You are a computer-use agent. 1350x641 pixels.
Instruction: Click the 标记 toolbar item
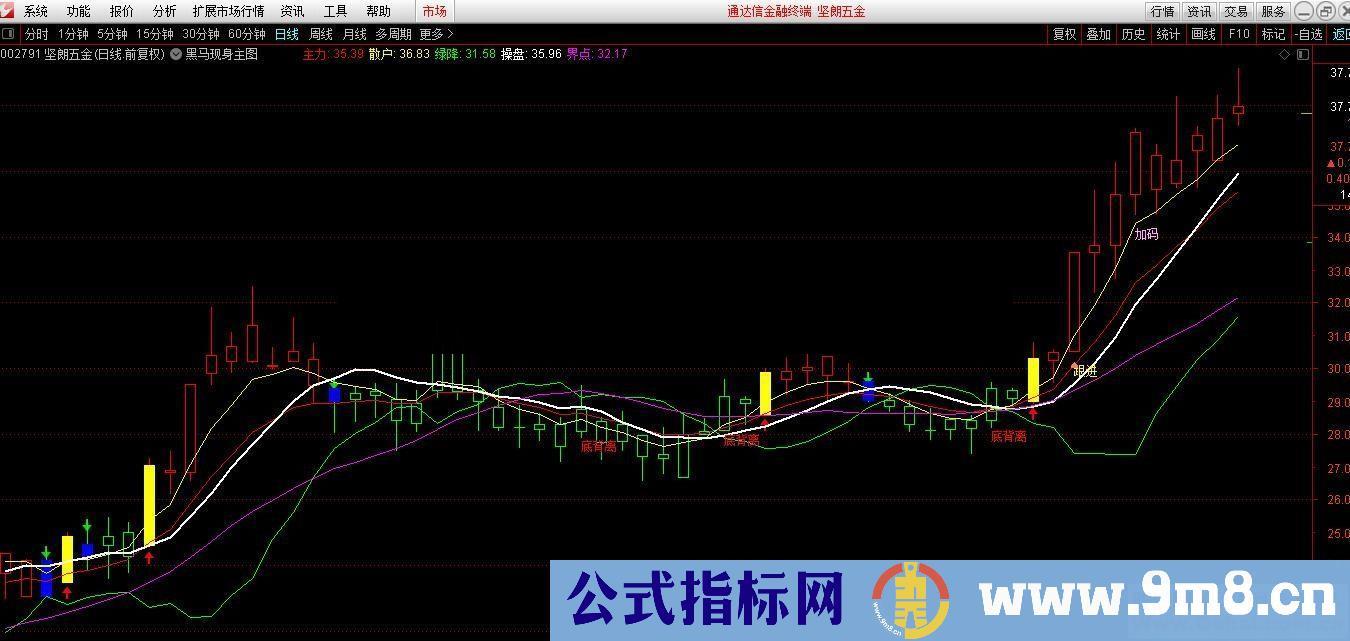click(x=1273, y=34)
